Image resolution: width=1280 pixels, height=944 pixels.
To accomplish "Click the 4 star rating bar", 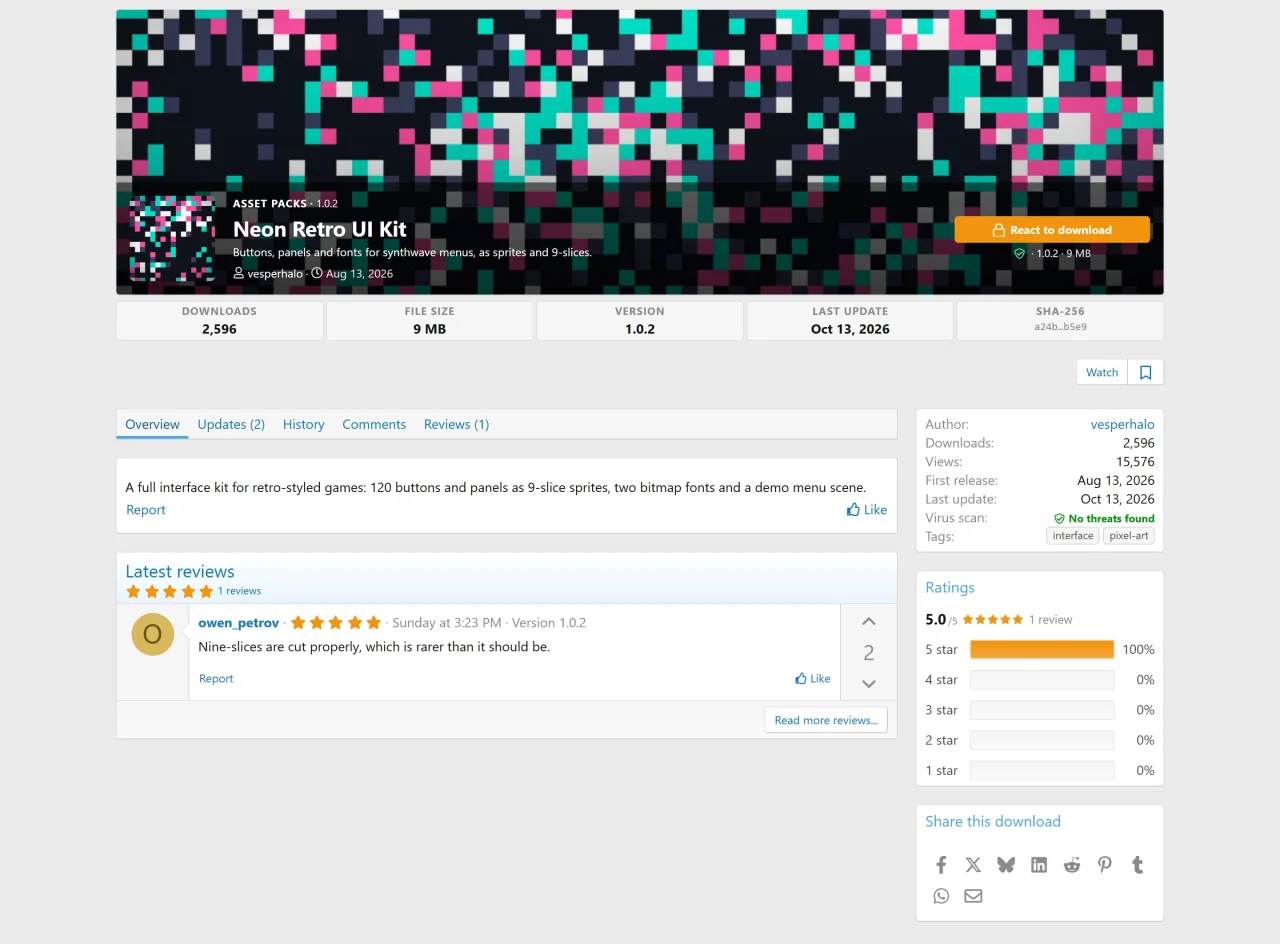I will click(x=1042, y=680).
